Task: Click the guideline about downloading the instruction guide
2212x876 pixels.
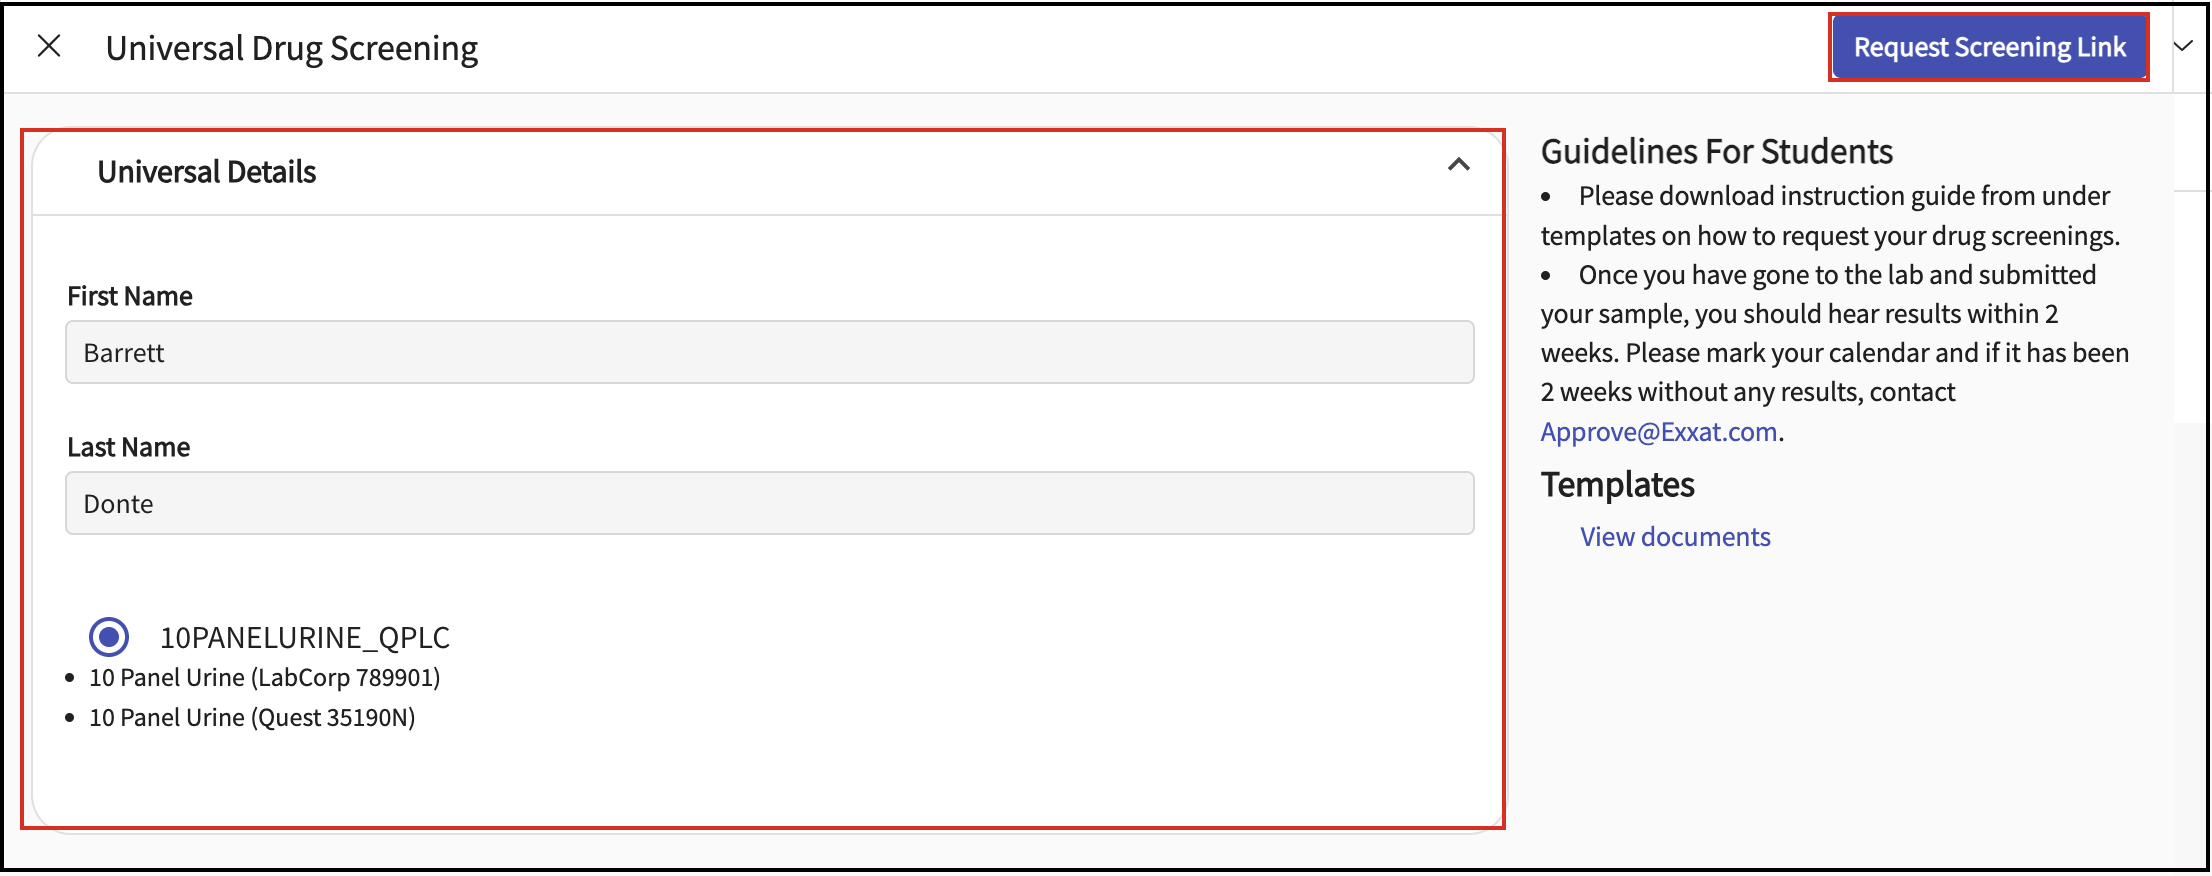Action: [1830, 216]
